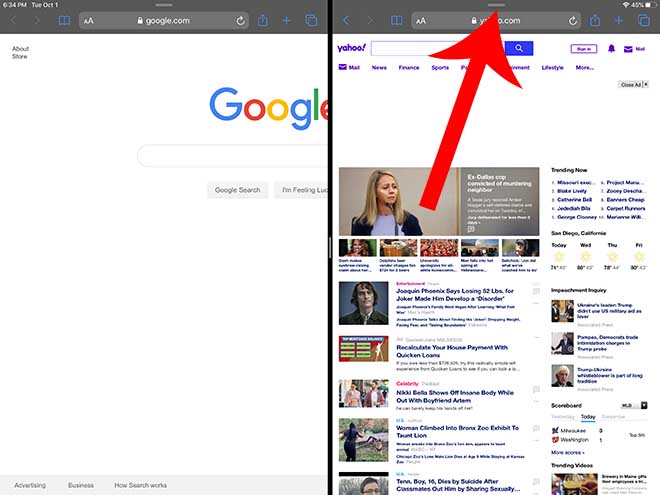The image size is (660, 495).
Task: Open Yahoo notifications bell
Action: (611, 48)
